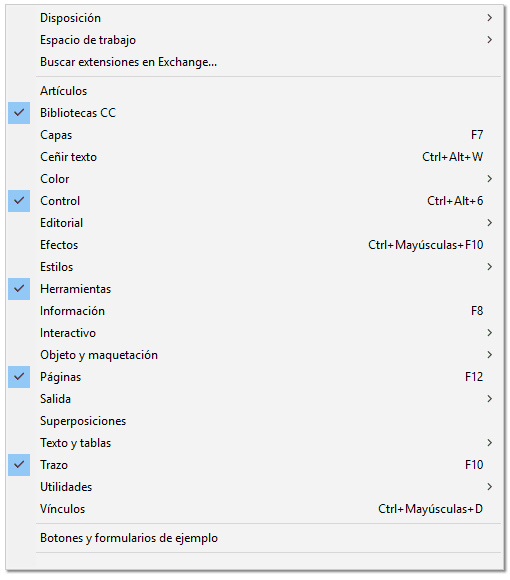Hide the Herramientas panel

pyautogui.click(x=19, y=289)
